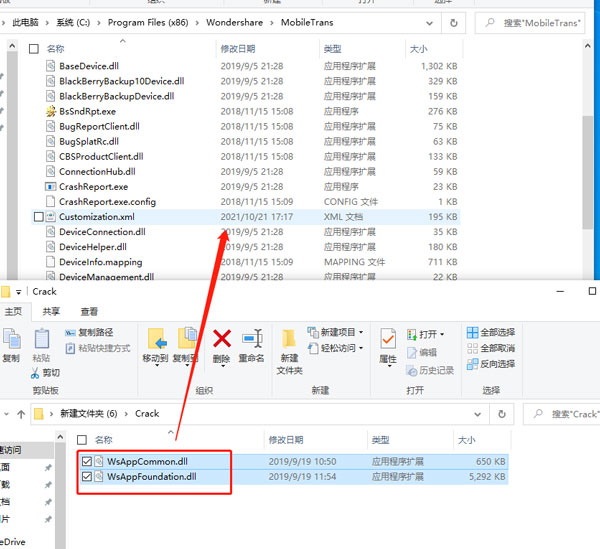Expand the Easy access (轻松访问) dropdown
The image size is (600, 549).
pos(361,348)
